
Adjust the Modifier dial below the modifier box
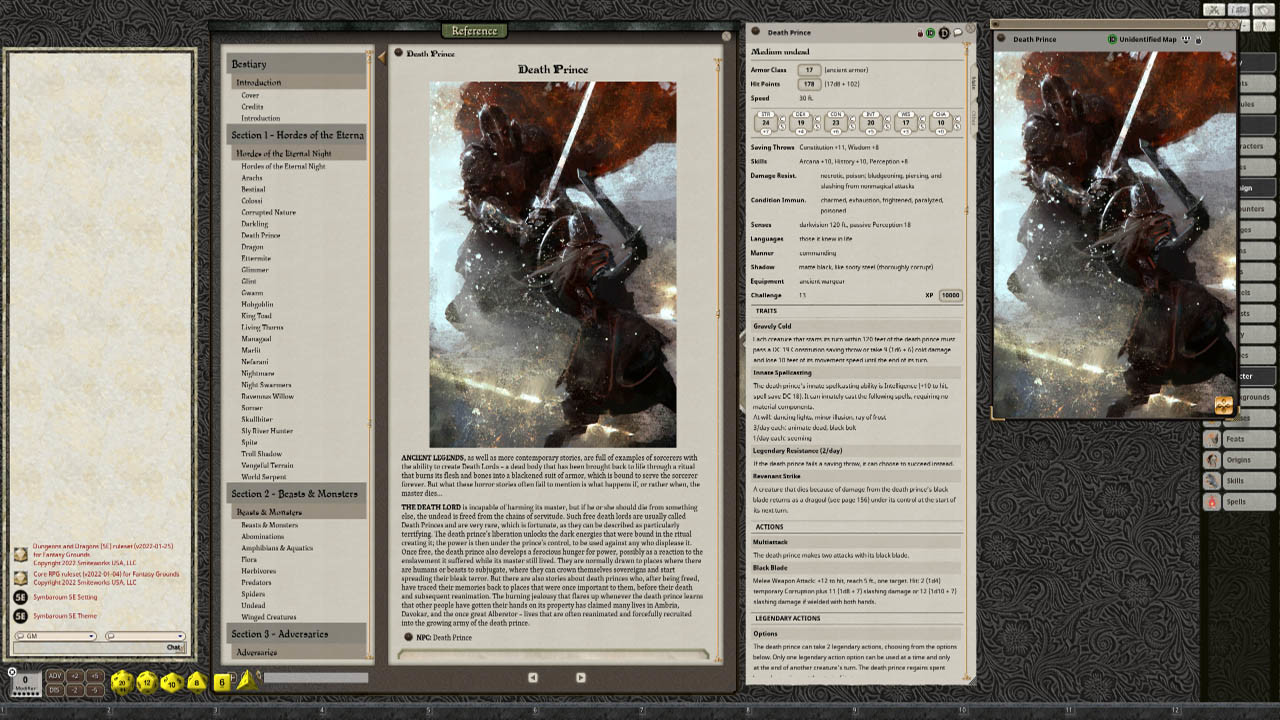coord(24,695)
